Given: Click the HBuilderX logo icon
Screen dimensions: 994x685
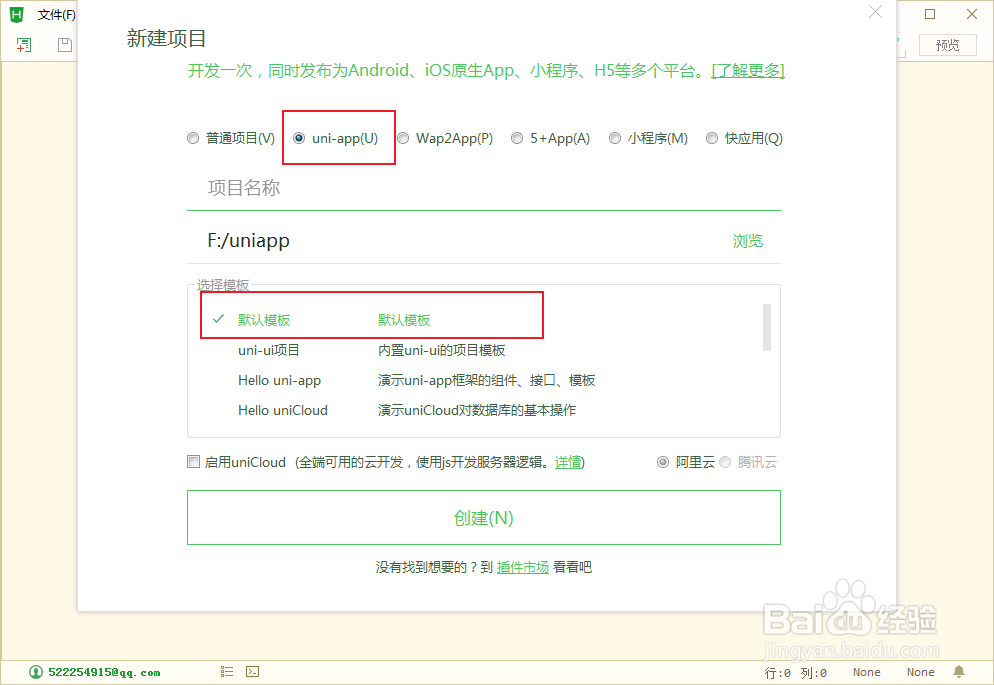Looking at the screenshot, I should [16, 14].
